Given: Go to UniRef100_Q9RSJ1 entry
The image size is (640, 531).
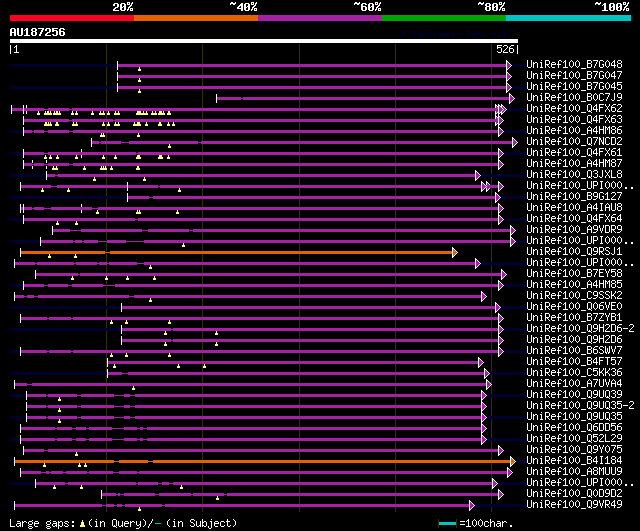Looking at the screenshot, I should (x=574, y=252).
